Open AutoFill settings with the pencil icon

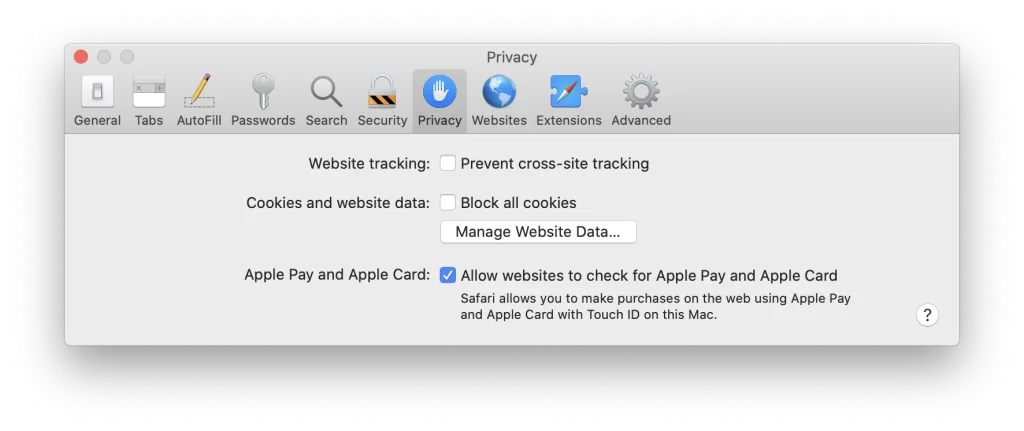pyautogui.click(x=199, y=93)
